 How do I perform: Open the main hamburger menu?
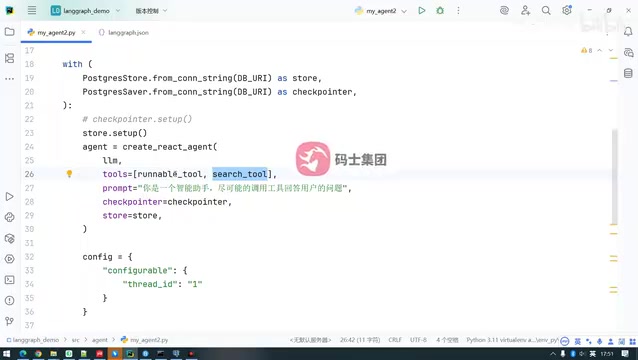pyautogui.click(x=32, y=11)
